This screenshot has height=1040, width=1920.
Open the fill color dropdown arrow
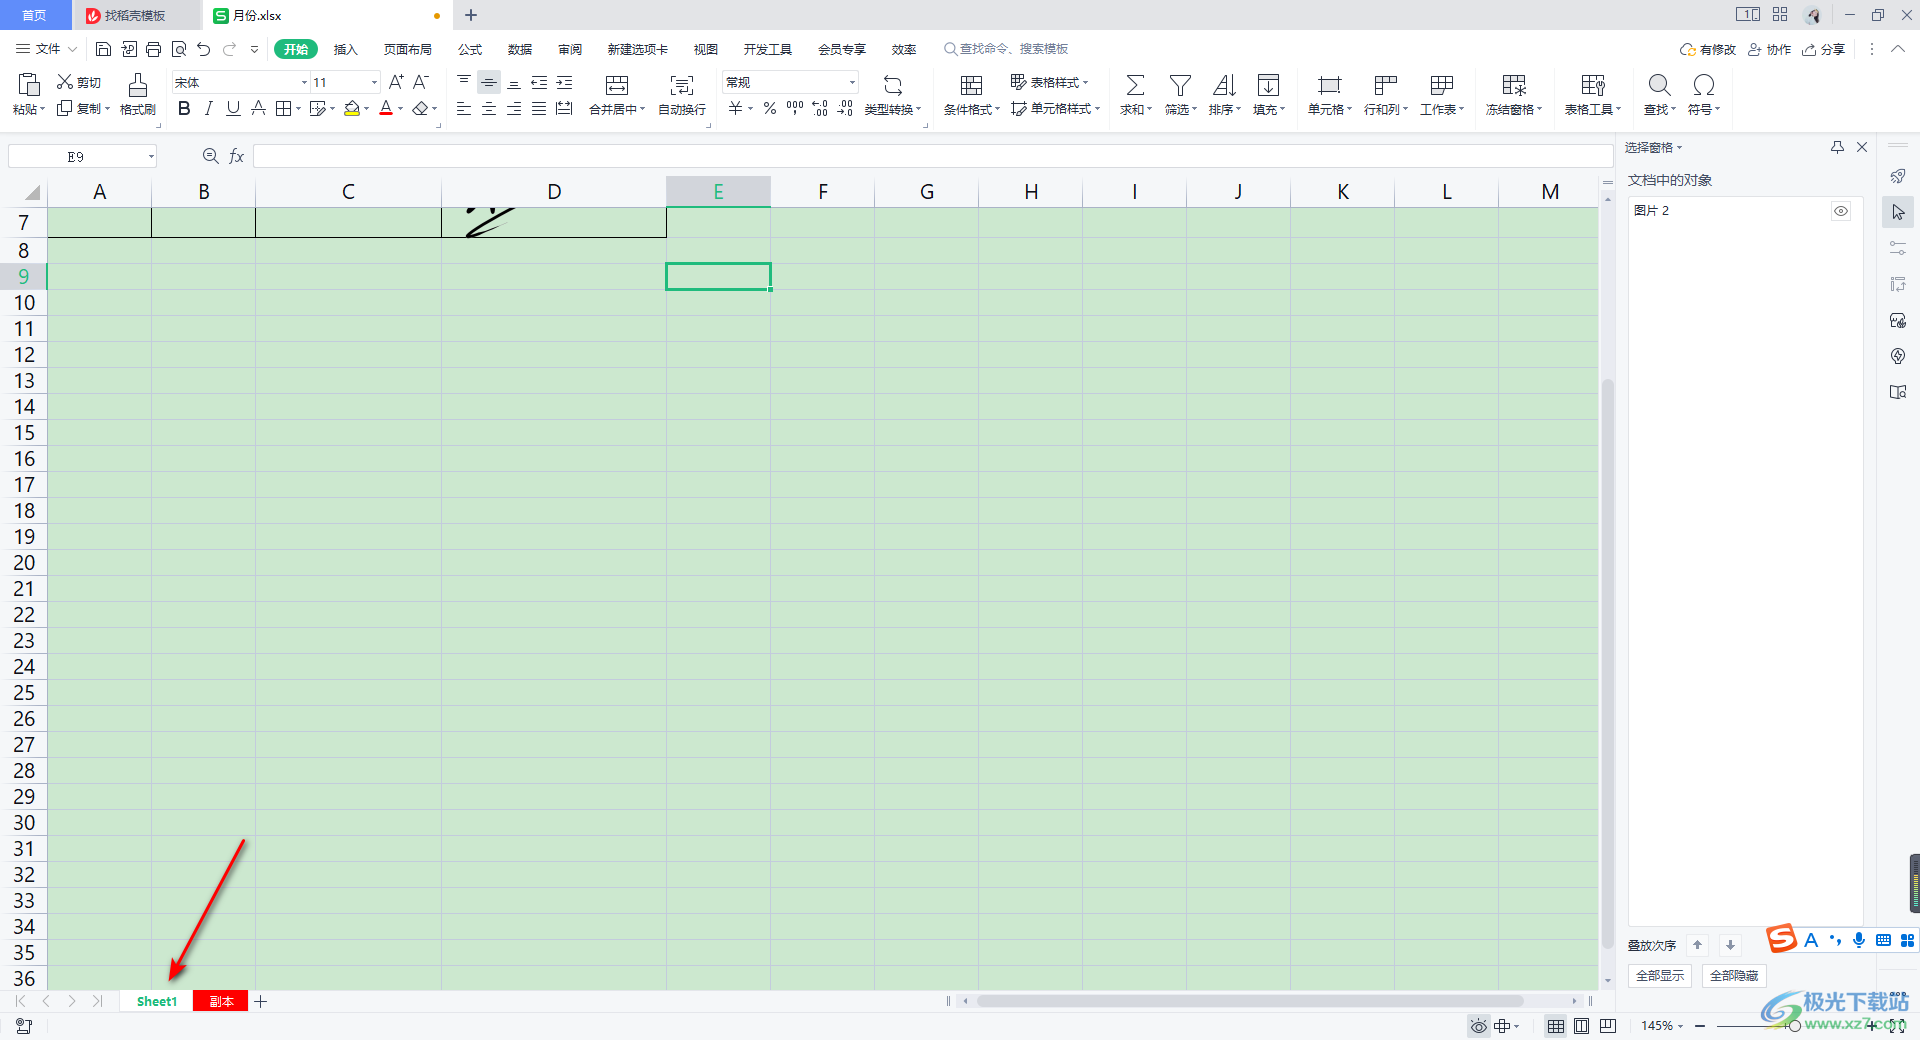367,109
